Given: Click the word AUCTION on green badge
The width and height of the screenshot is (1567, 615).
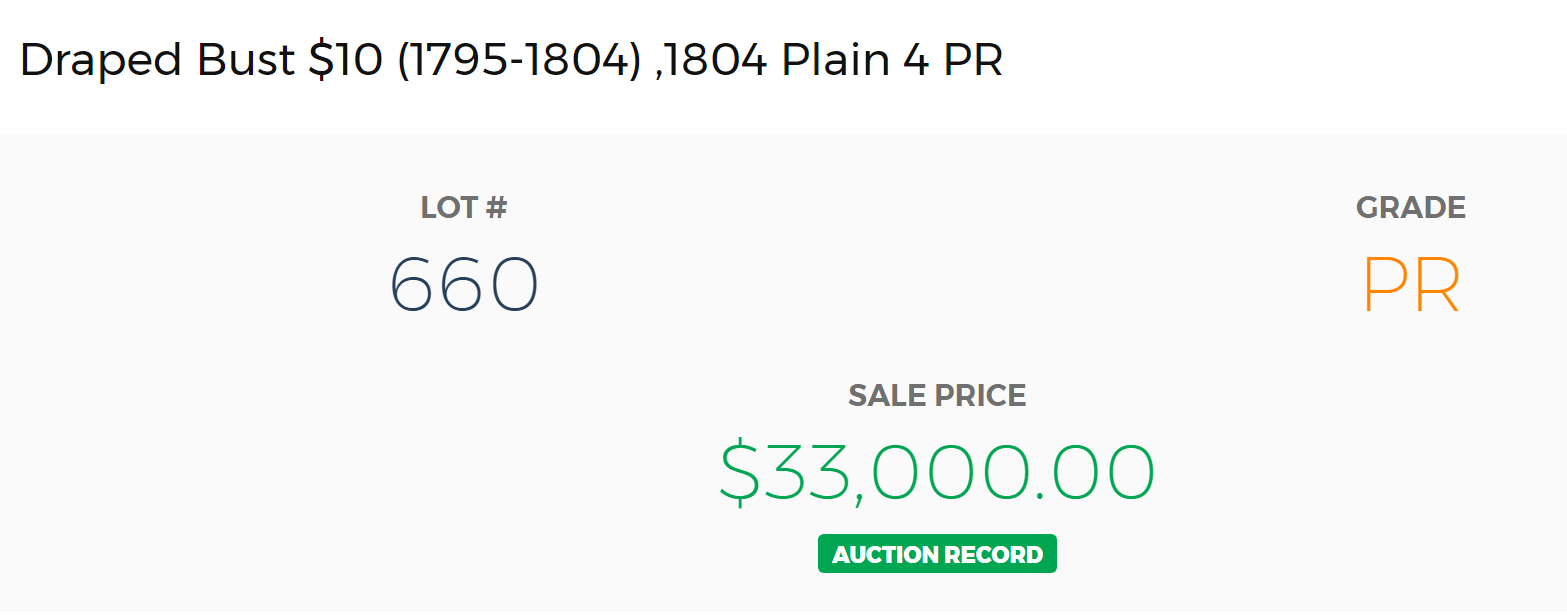Looking at the screenshot, I should point(886,554).
